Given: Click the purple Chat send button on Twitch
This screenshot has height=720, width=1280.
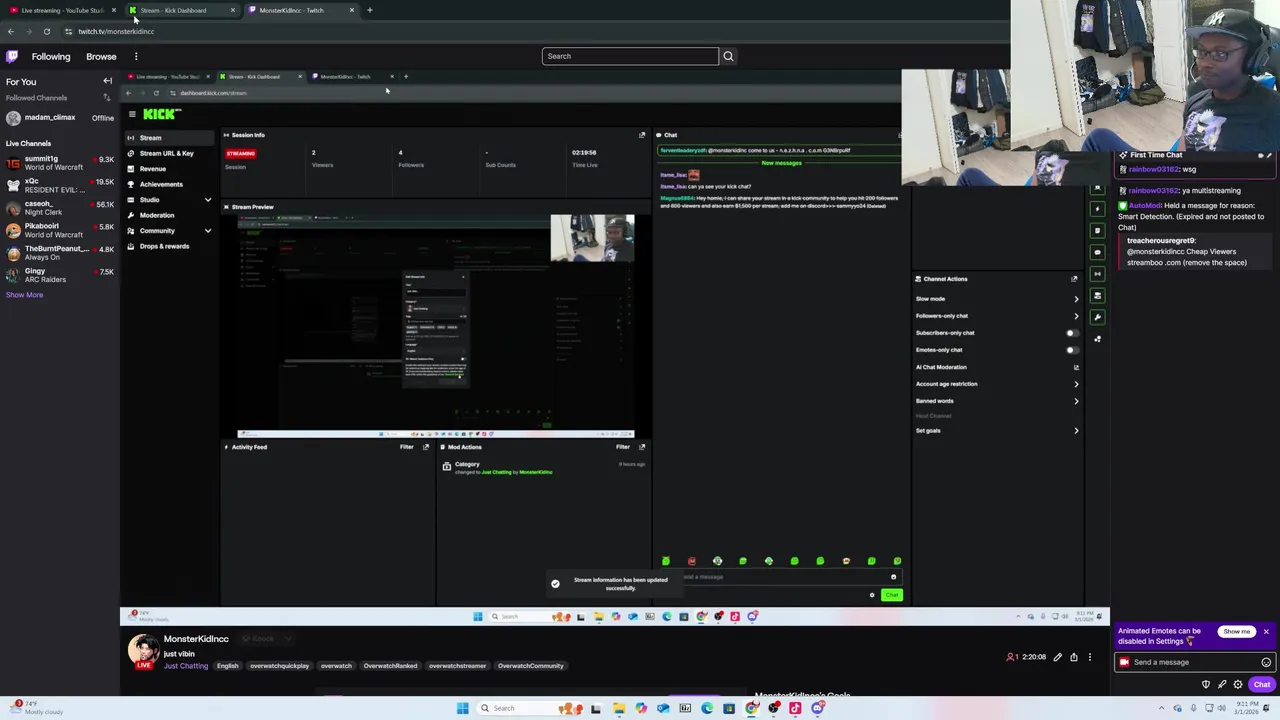Looking at the screenshot, I should click(1262, 685).
